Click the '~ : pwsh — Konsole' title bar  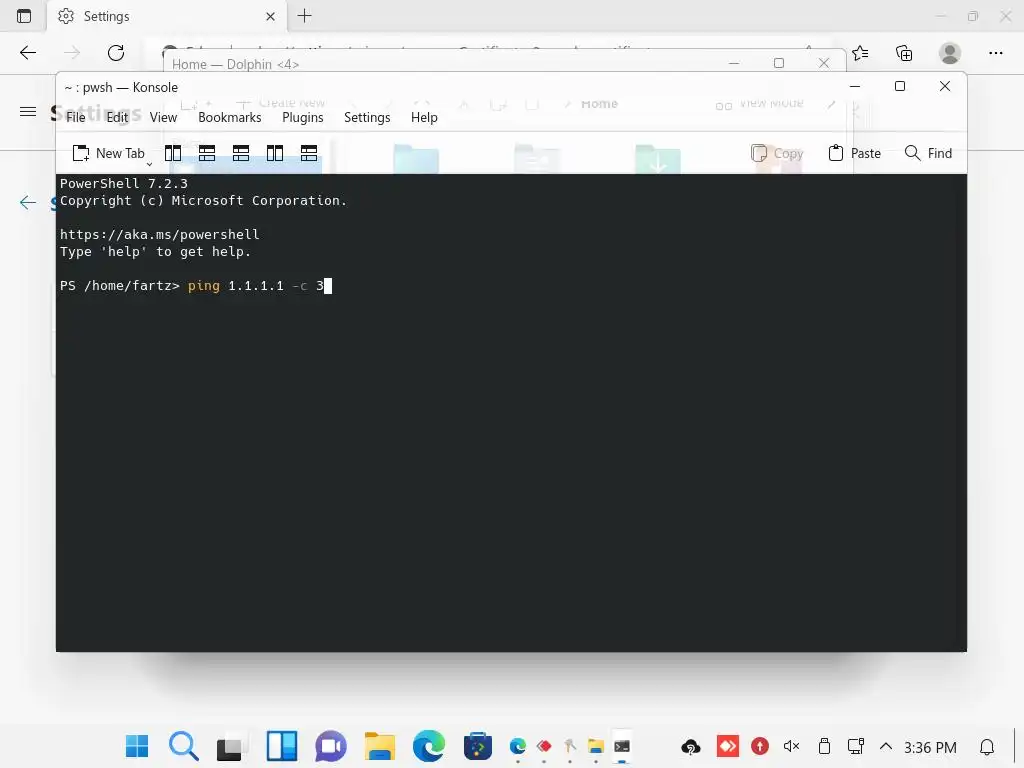(x=121, y=88)
